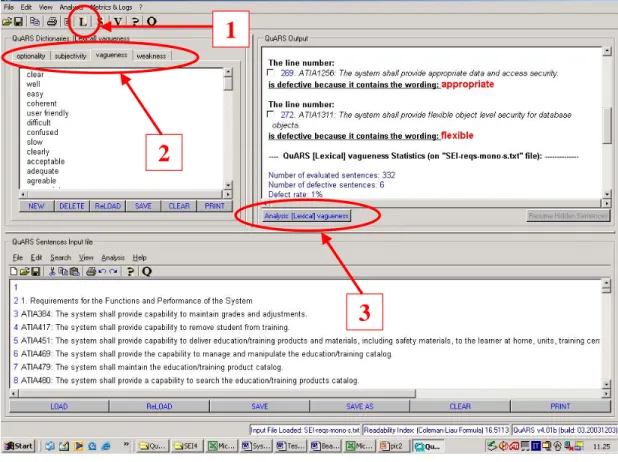Click the Q icon in the top toolbar
The height and width of the screenshot is (462, 618).
pos(152,22)
